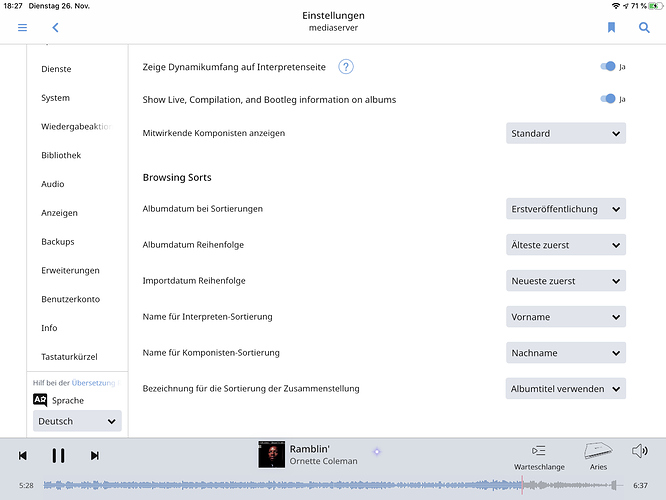The height and width of the screenshot is (500, 666).
Task: Toggle Show Live, Compilation, Bootleg information
Action: point(608,99)
